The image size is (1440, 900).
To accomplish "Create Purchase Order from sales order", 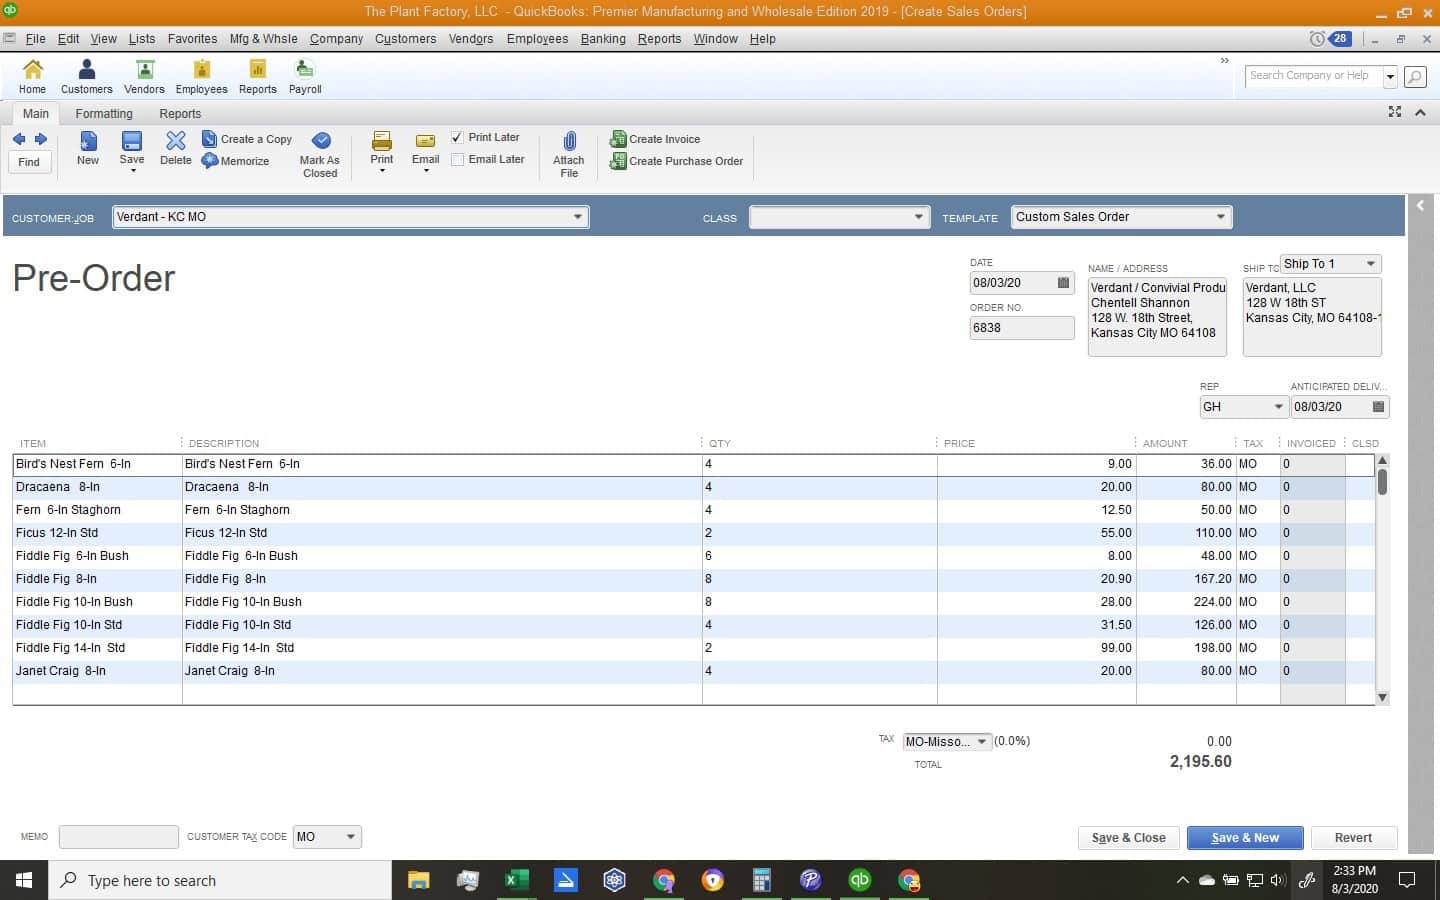I will pyautogui.click(x=677, y=161).
